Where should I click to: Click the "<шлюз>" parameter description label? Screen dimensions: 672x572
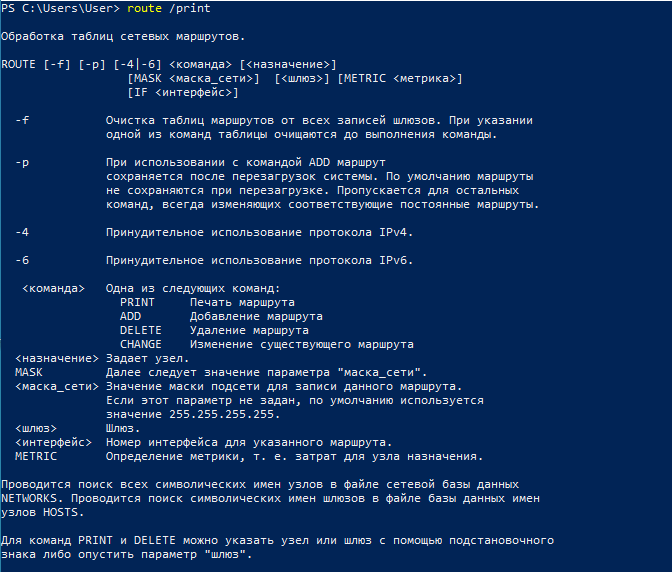[x=36, y=428]
